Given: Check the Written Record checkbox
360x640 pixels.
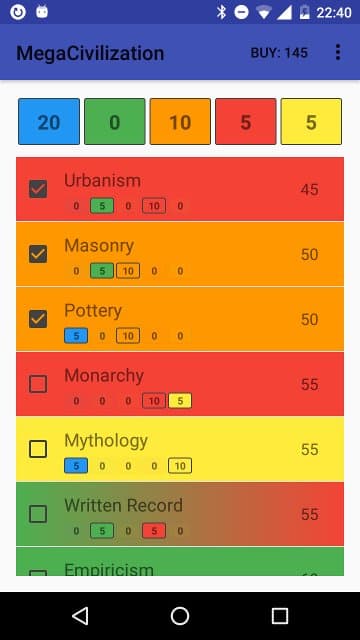Looking at the screenshot, I should click(x=38, y=514).
